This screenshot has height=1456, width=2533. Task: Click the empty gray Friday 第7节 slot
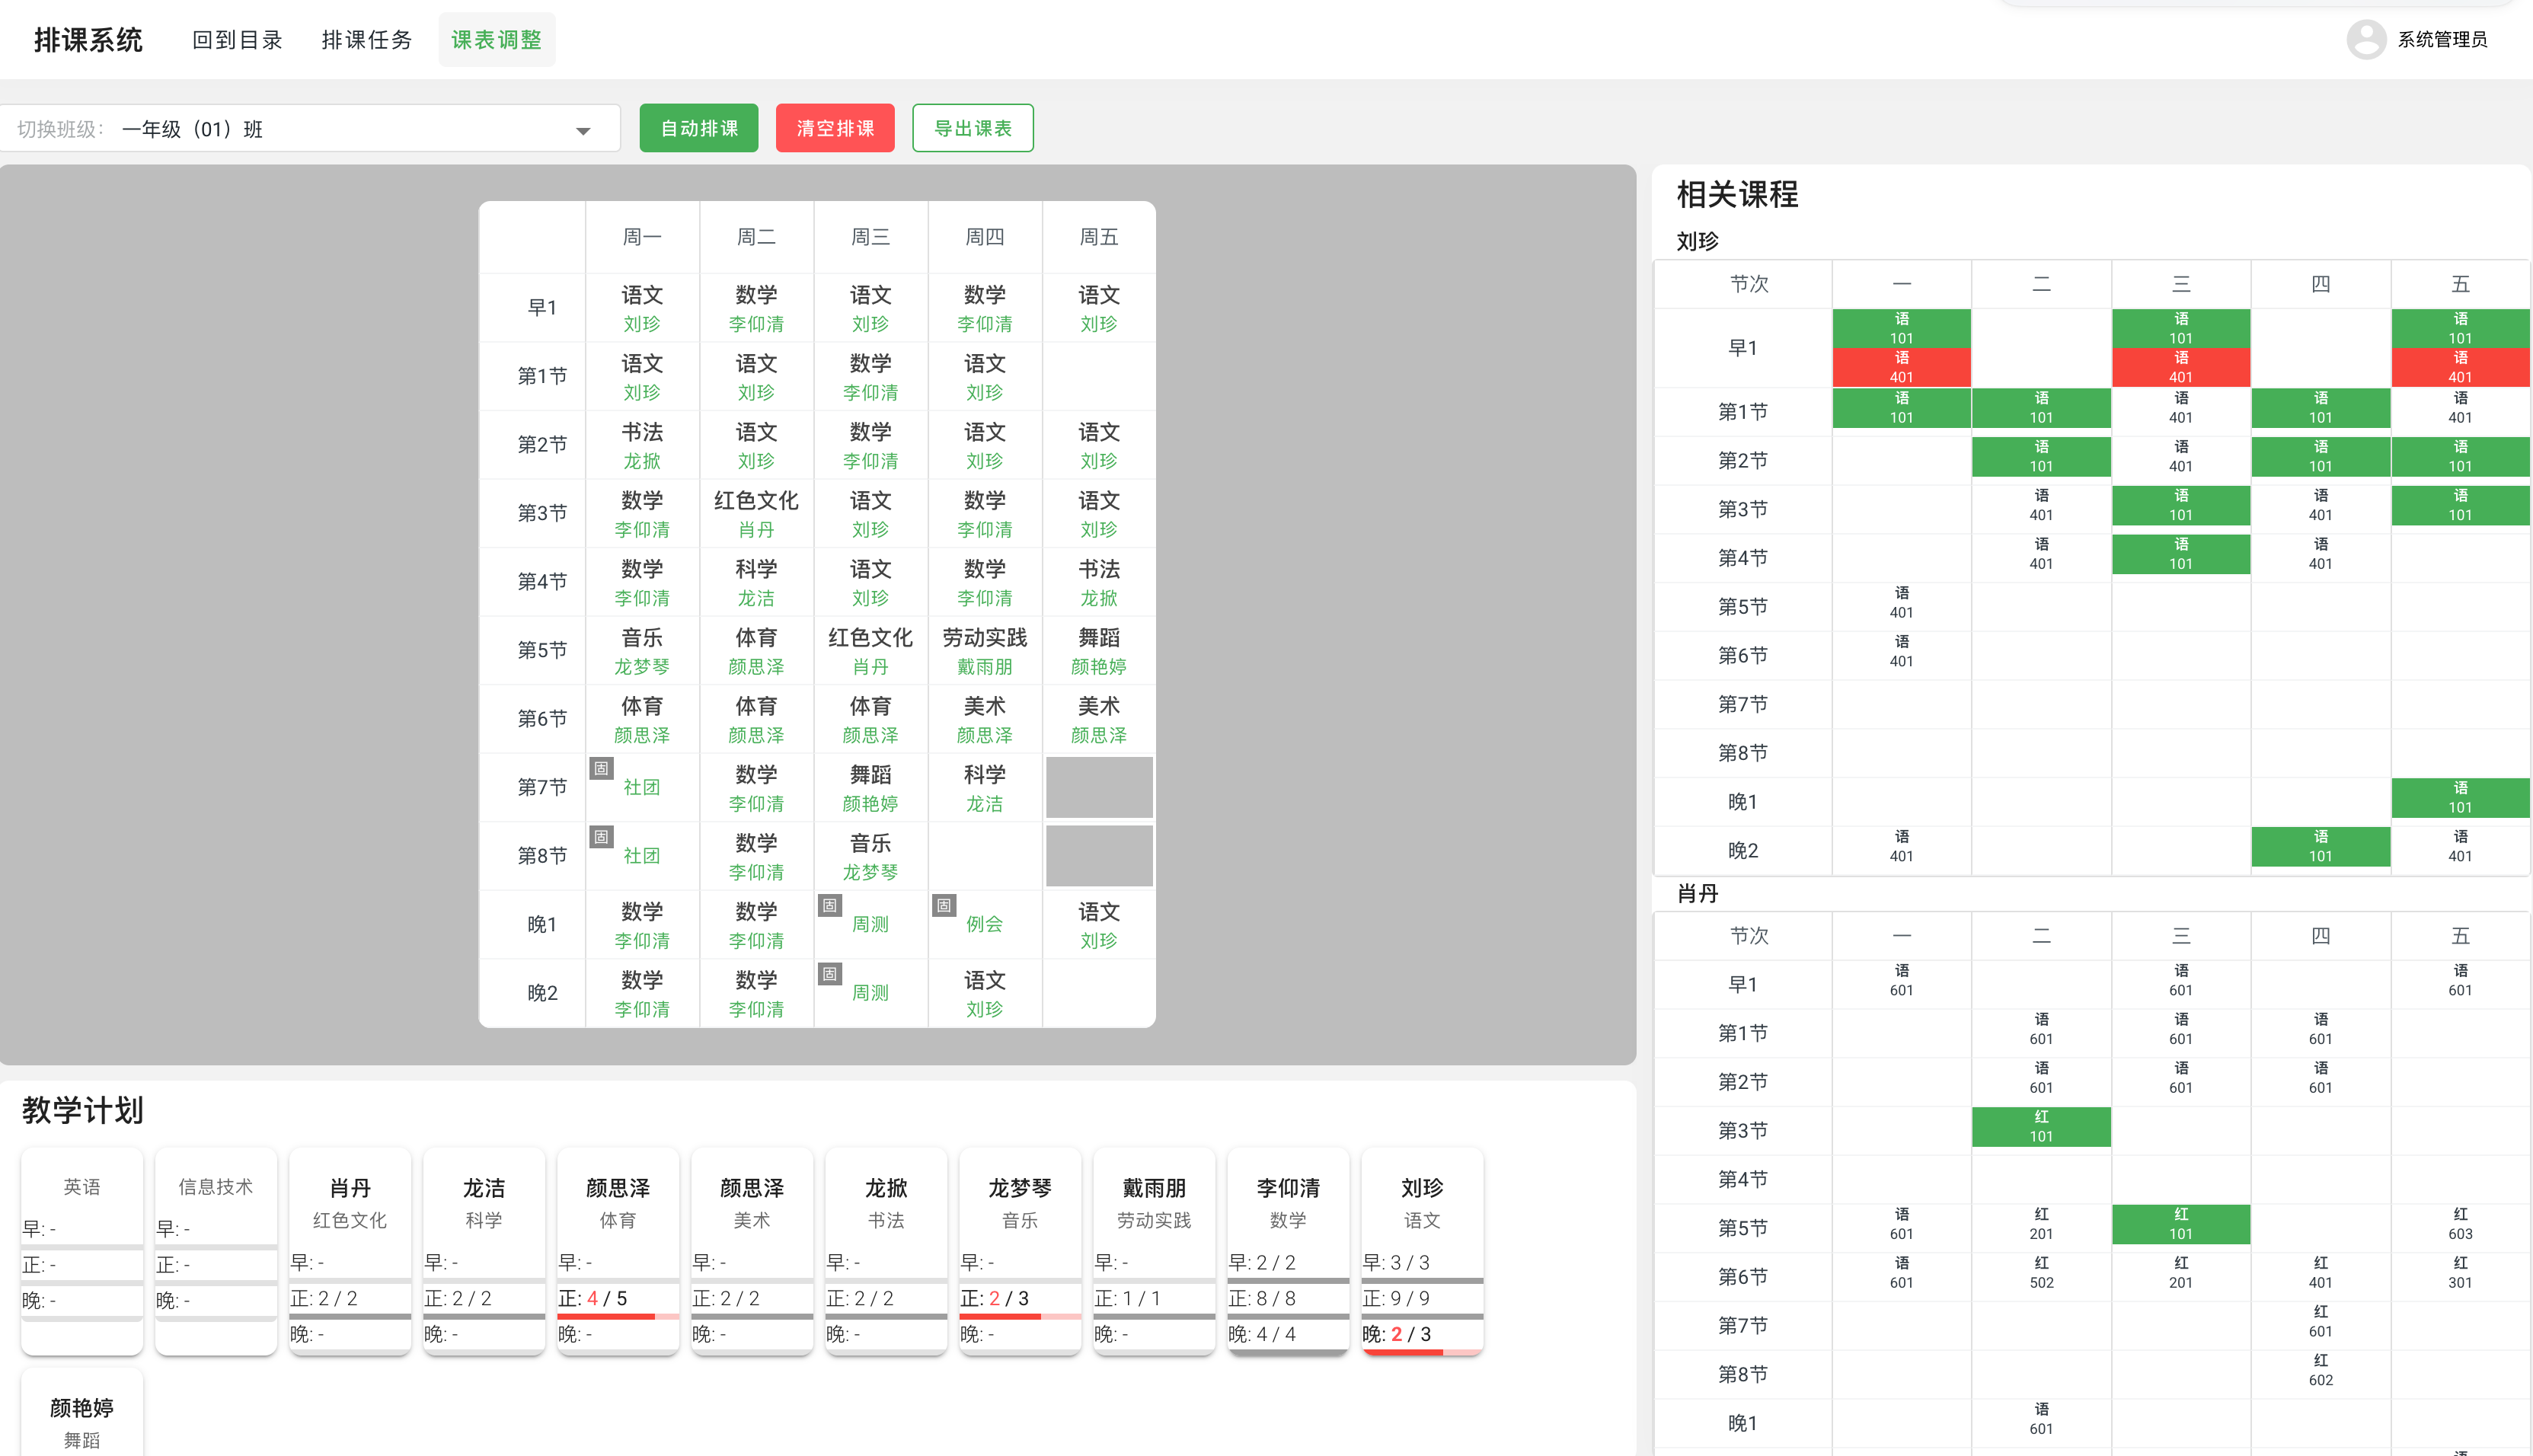(1098, 787)
